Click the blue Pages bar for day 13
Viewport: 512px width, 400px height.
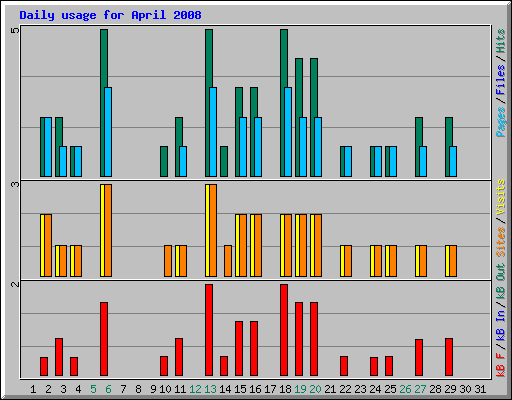pos(213,132)
